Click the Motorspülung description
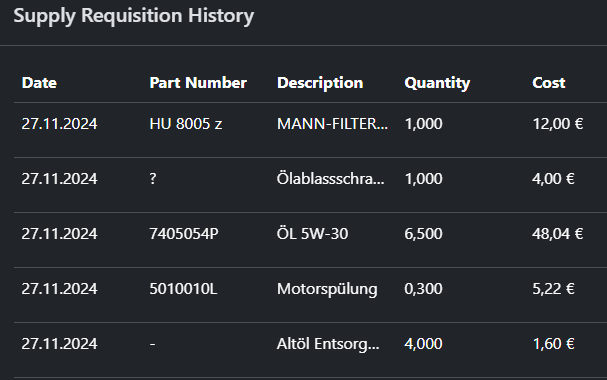The image size is (607, 380). [x=327, y=289]
